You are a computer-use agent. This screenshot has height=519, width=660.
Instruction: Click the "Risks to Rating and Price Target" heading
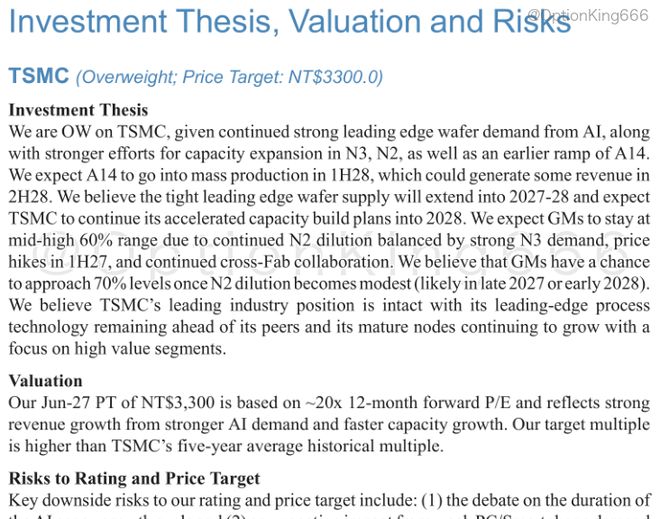coord(134,479)
